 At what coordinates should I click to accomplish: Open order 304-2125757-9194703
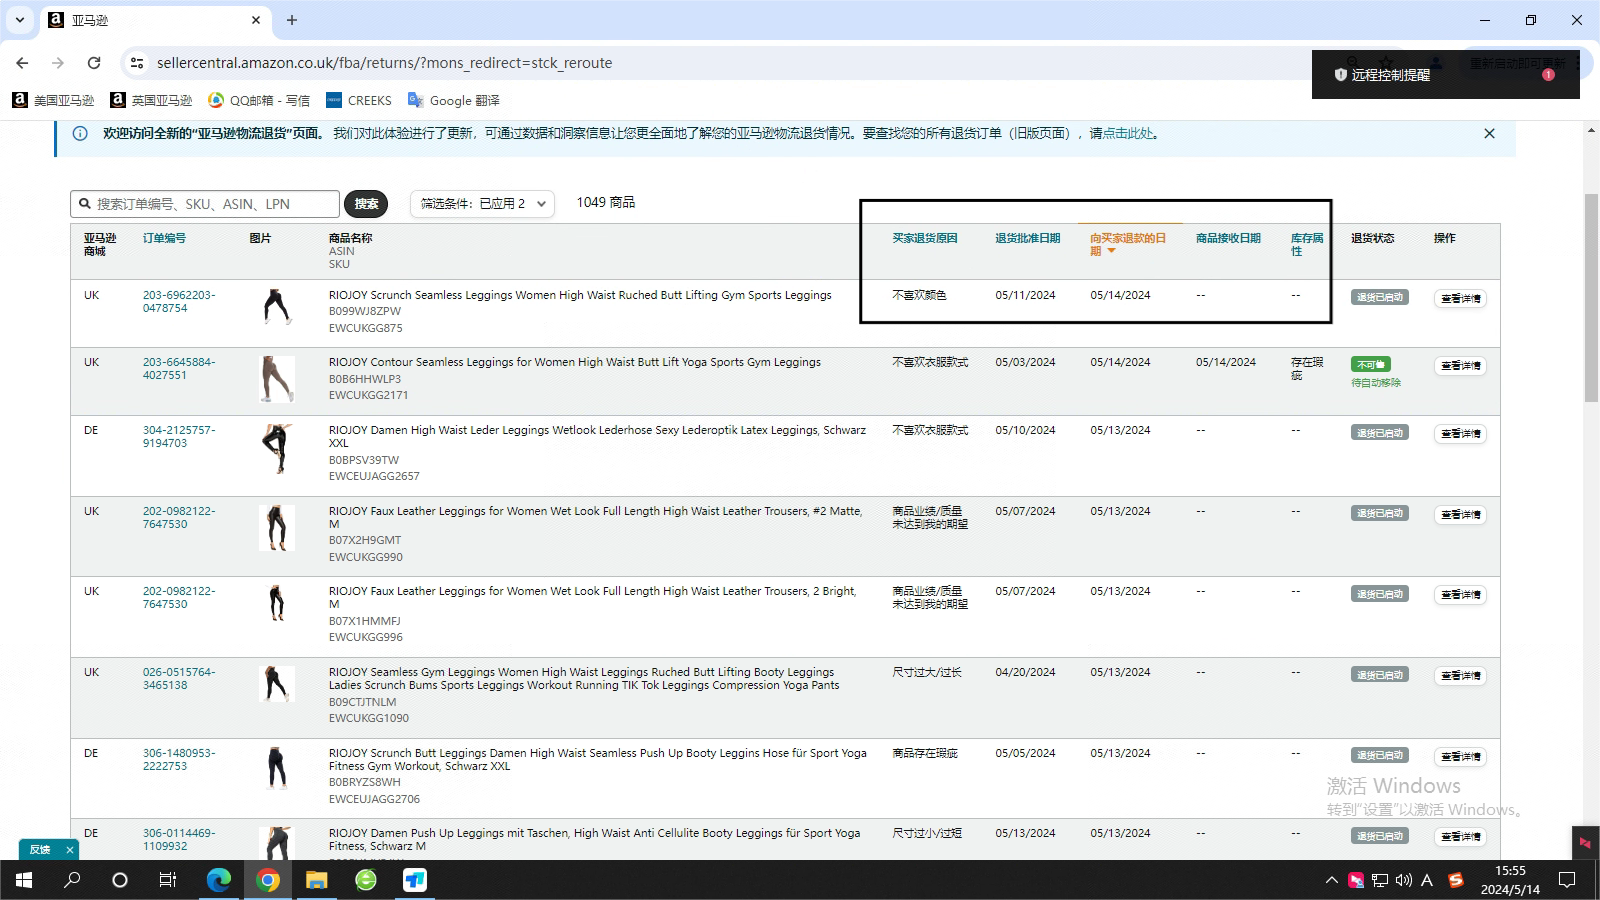(x=179, y=436)
